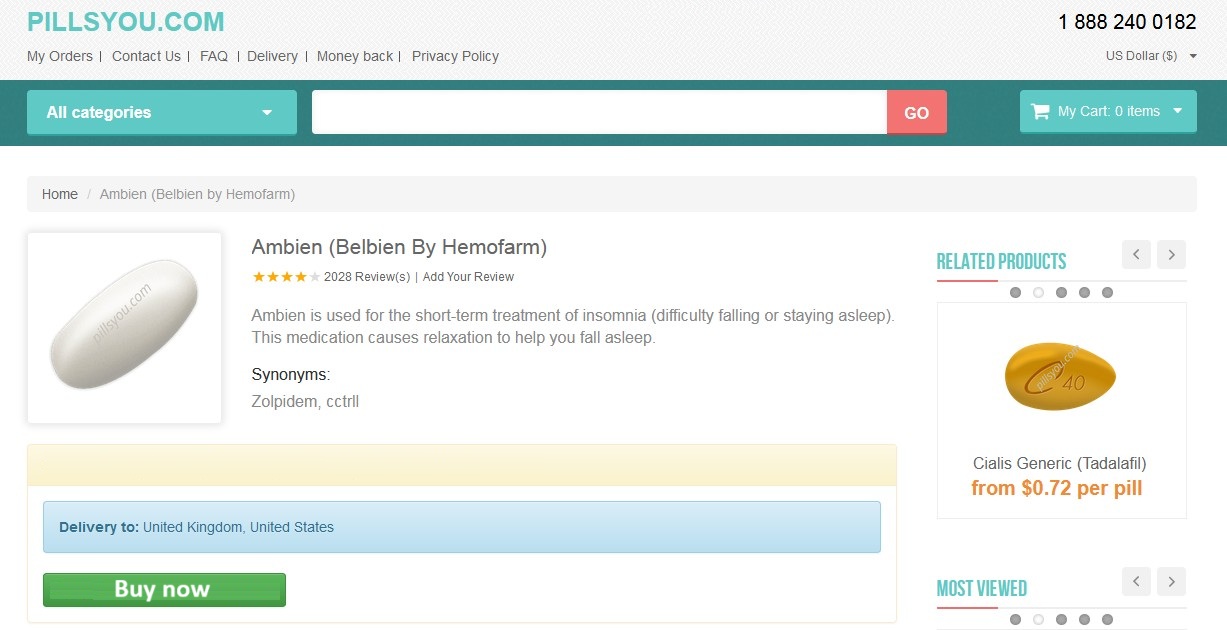Open the Delivery info page
Screen dimensions: 1227x630
coord(272,56)
